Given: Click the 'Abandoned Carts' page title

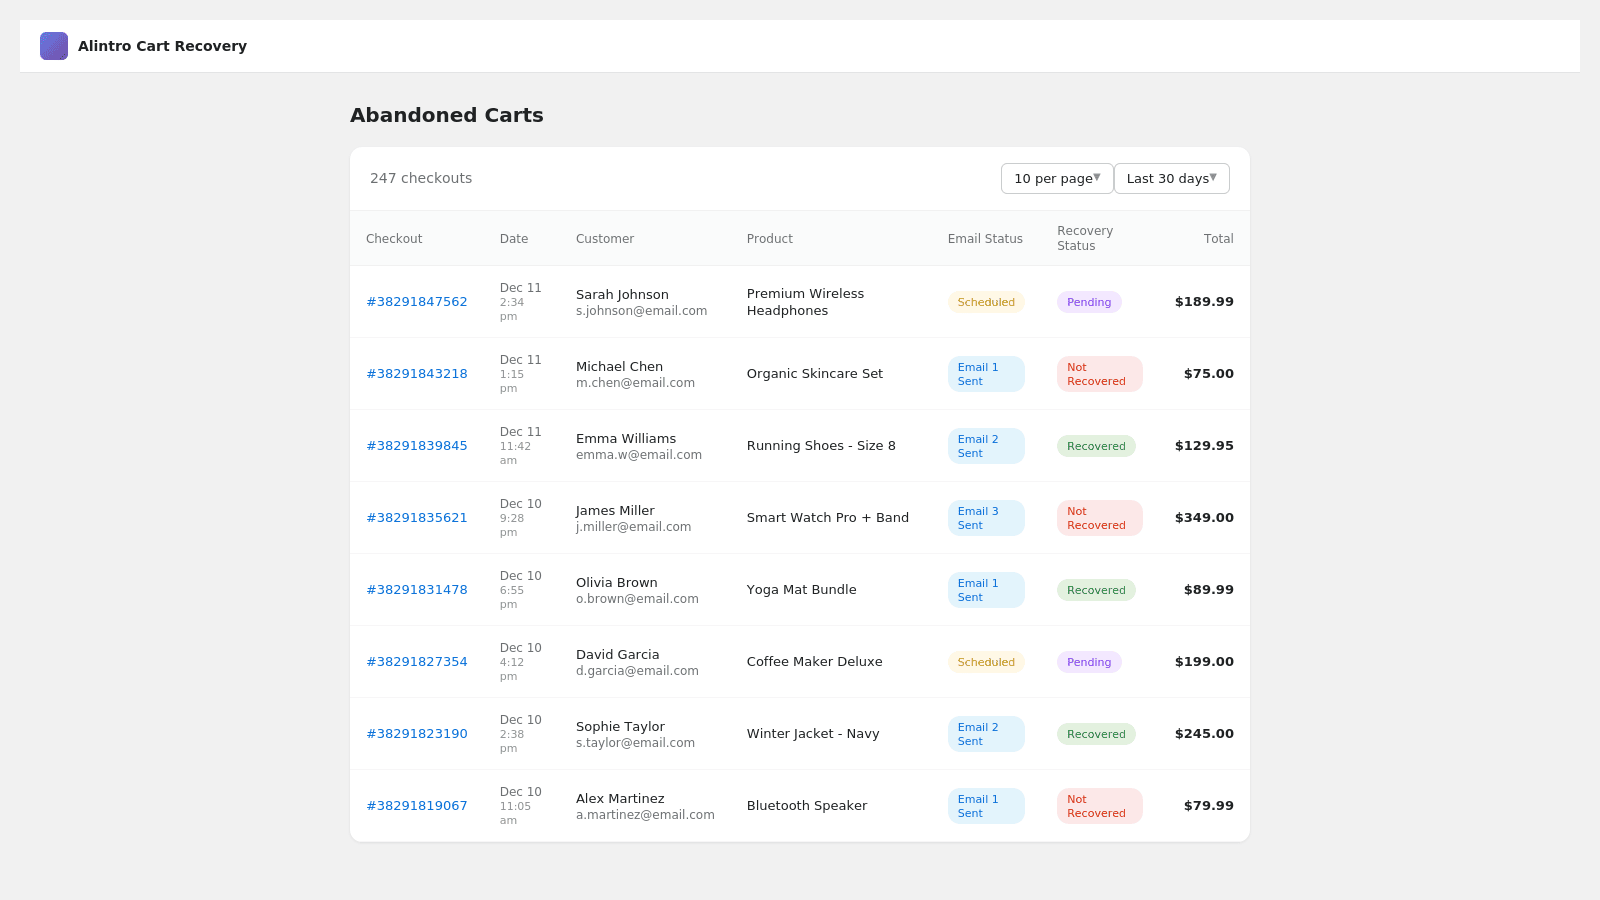Looking at the screenshot, I should pyautogui.click(x=446, y=115).
